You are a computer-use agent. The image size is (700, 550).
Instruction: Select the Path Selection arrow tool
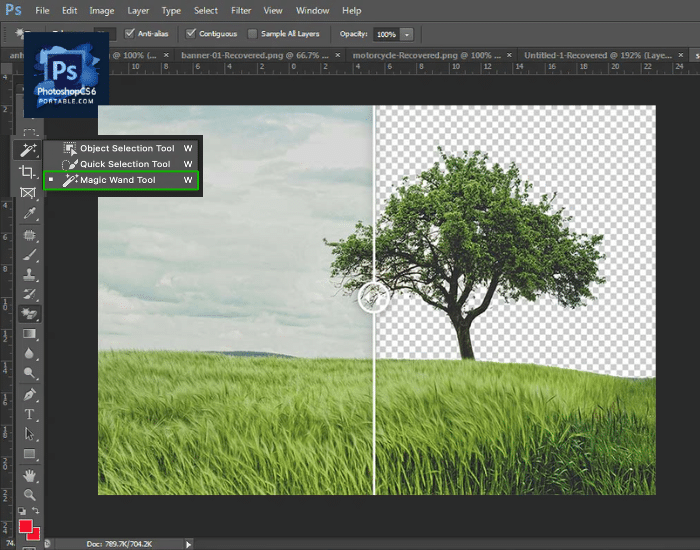pyautogui.click(x=29, y=434)
